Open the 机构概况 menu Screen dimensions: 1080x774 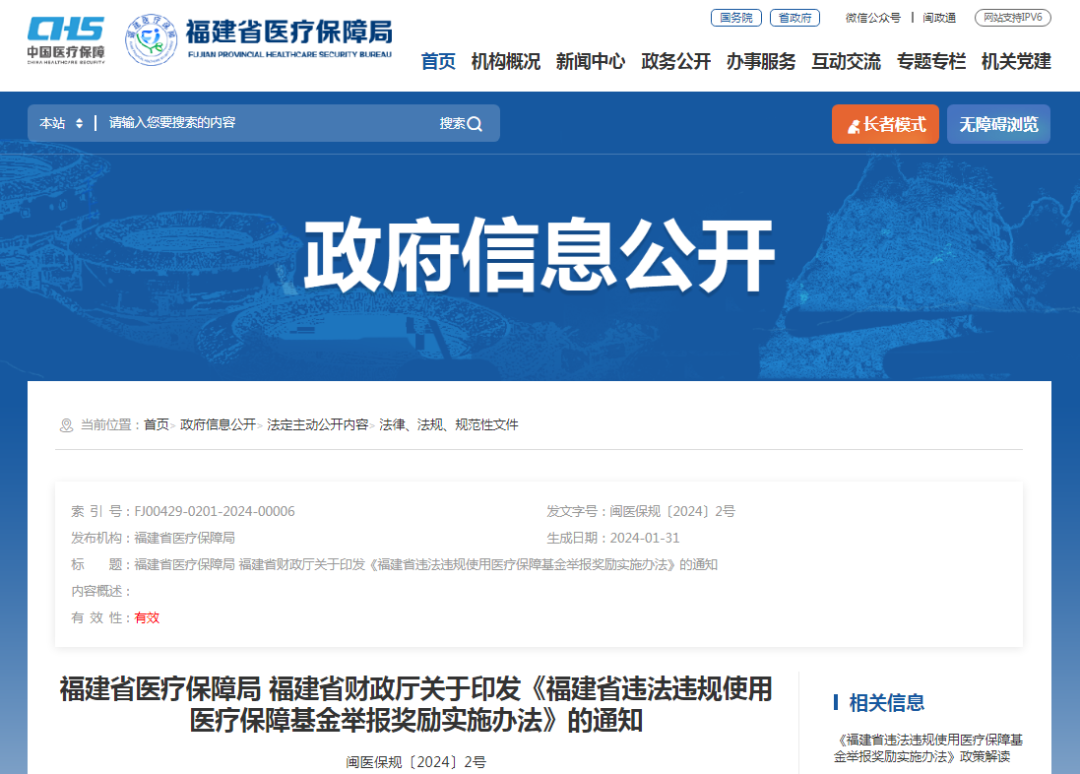tap(506, 61)
